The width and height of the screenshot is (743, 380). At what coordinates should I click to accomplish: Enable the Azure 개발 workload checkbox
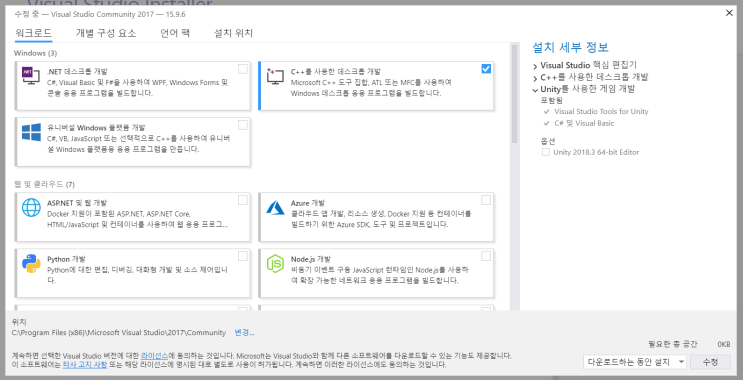tap(486, 200)
